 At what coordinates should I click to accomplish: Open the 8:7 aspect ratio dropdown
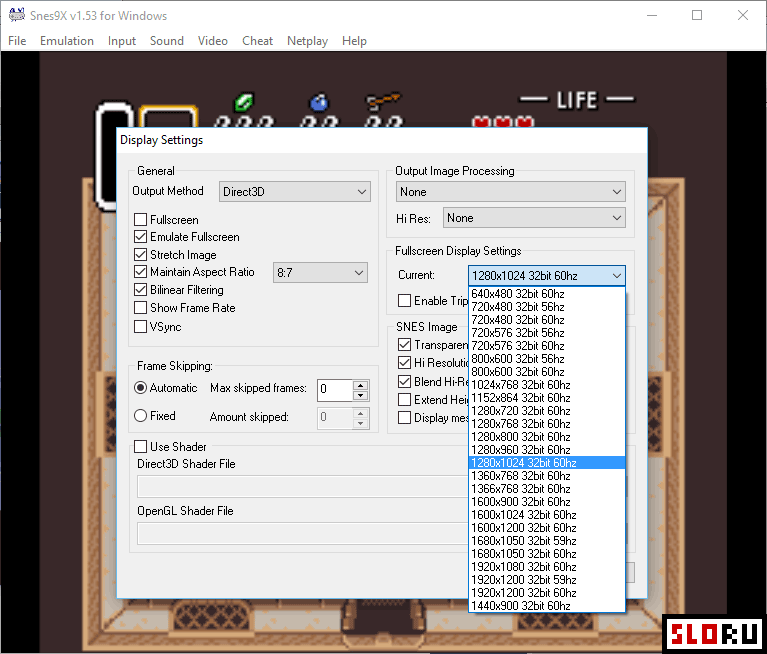(x=320, y=272)
